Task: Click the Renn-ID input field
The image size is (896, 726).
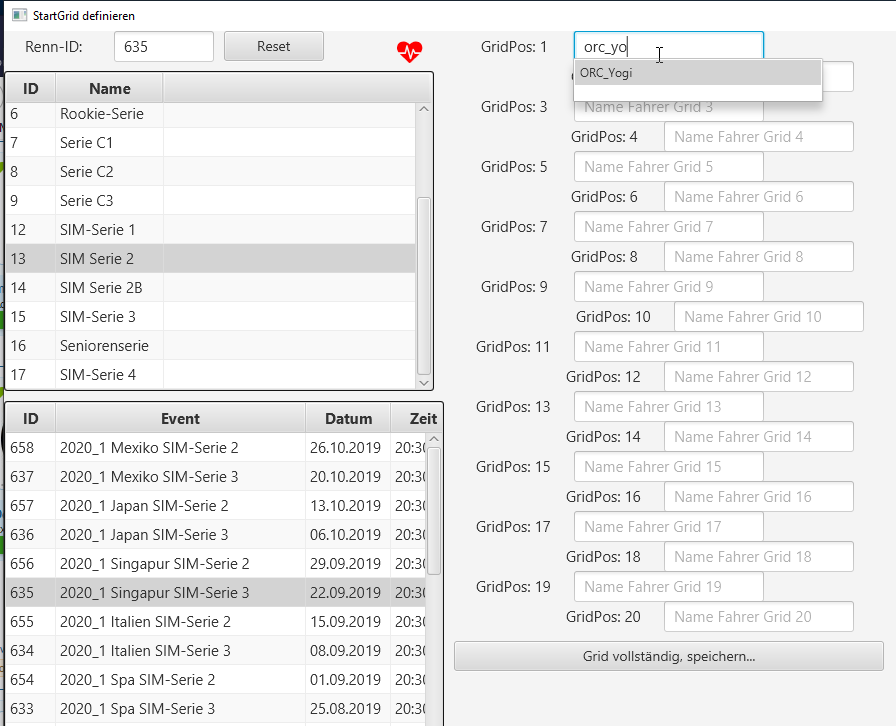Action: 163,46
